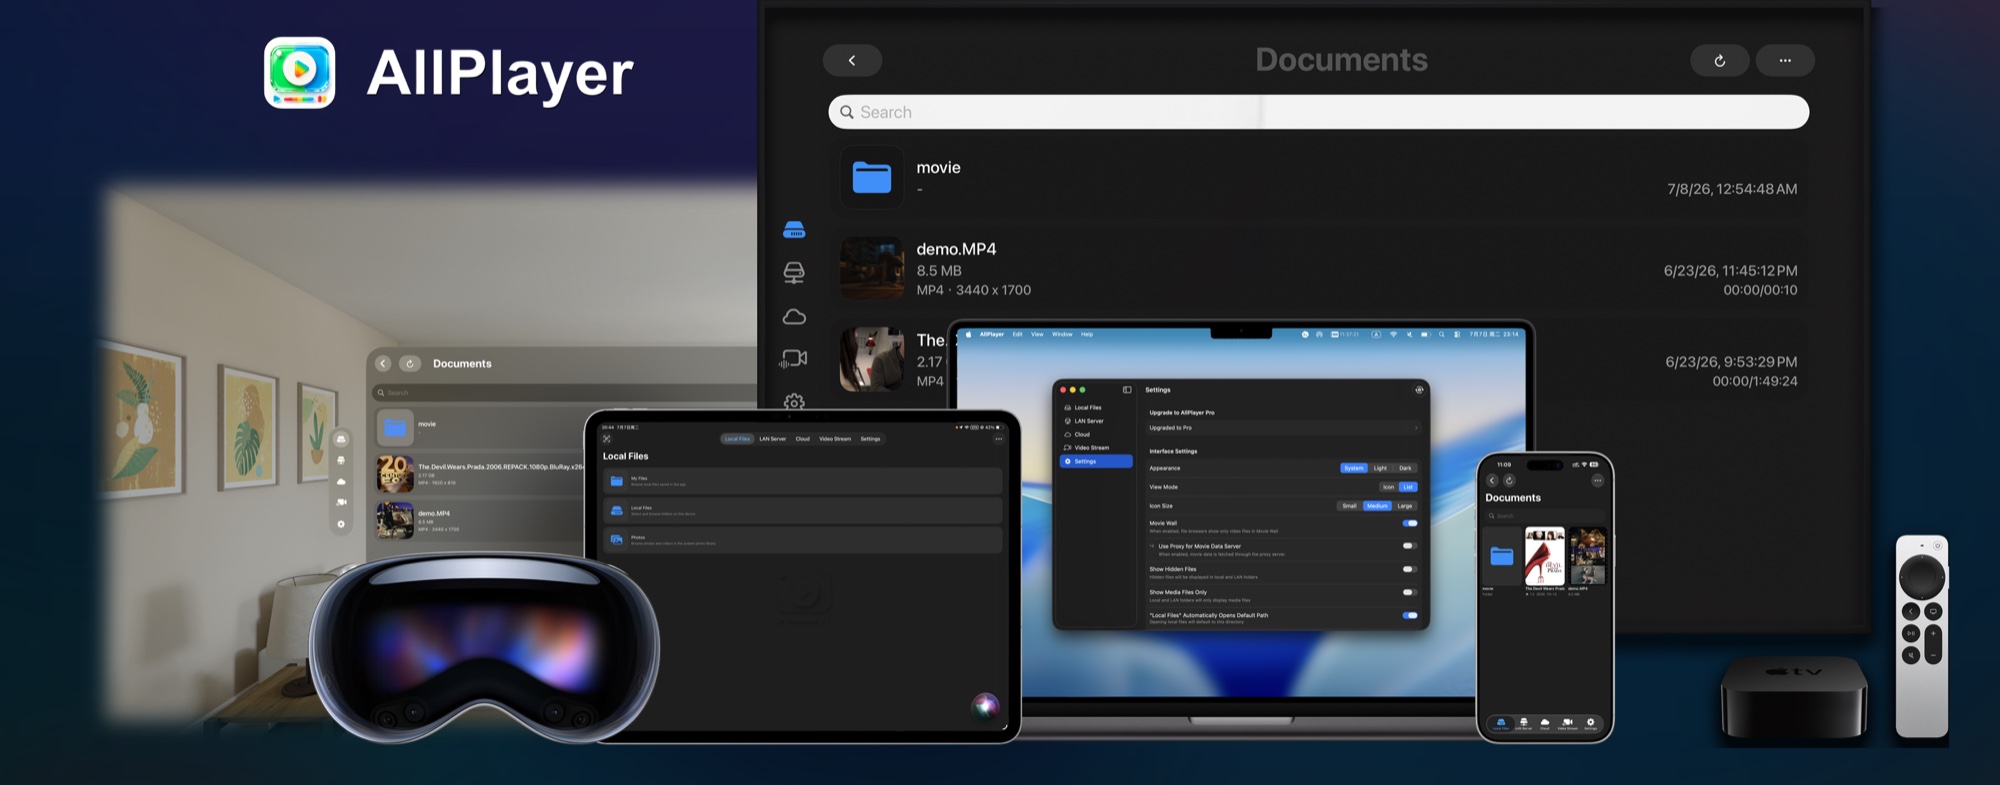Select Settings in Mac sidebar
This screenshot has width=2000, height=785.
[x=1096, y=461]
